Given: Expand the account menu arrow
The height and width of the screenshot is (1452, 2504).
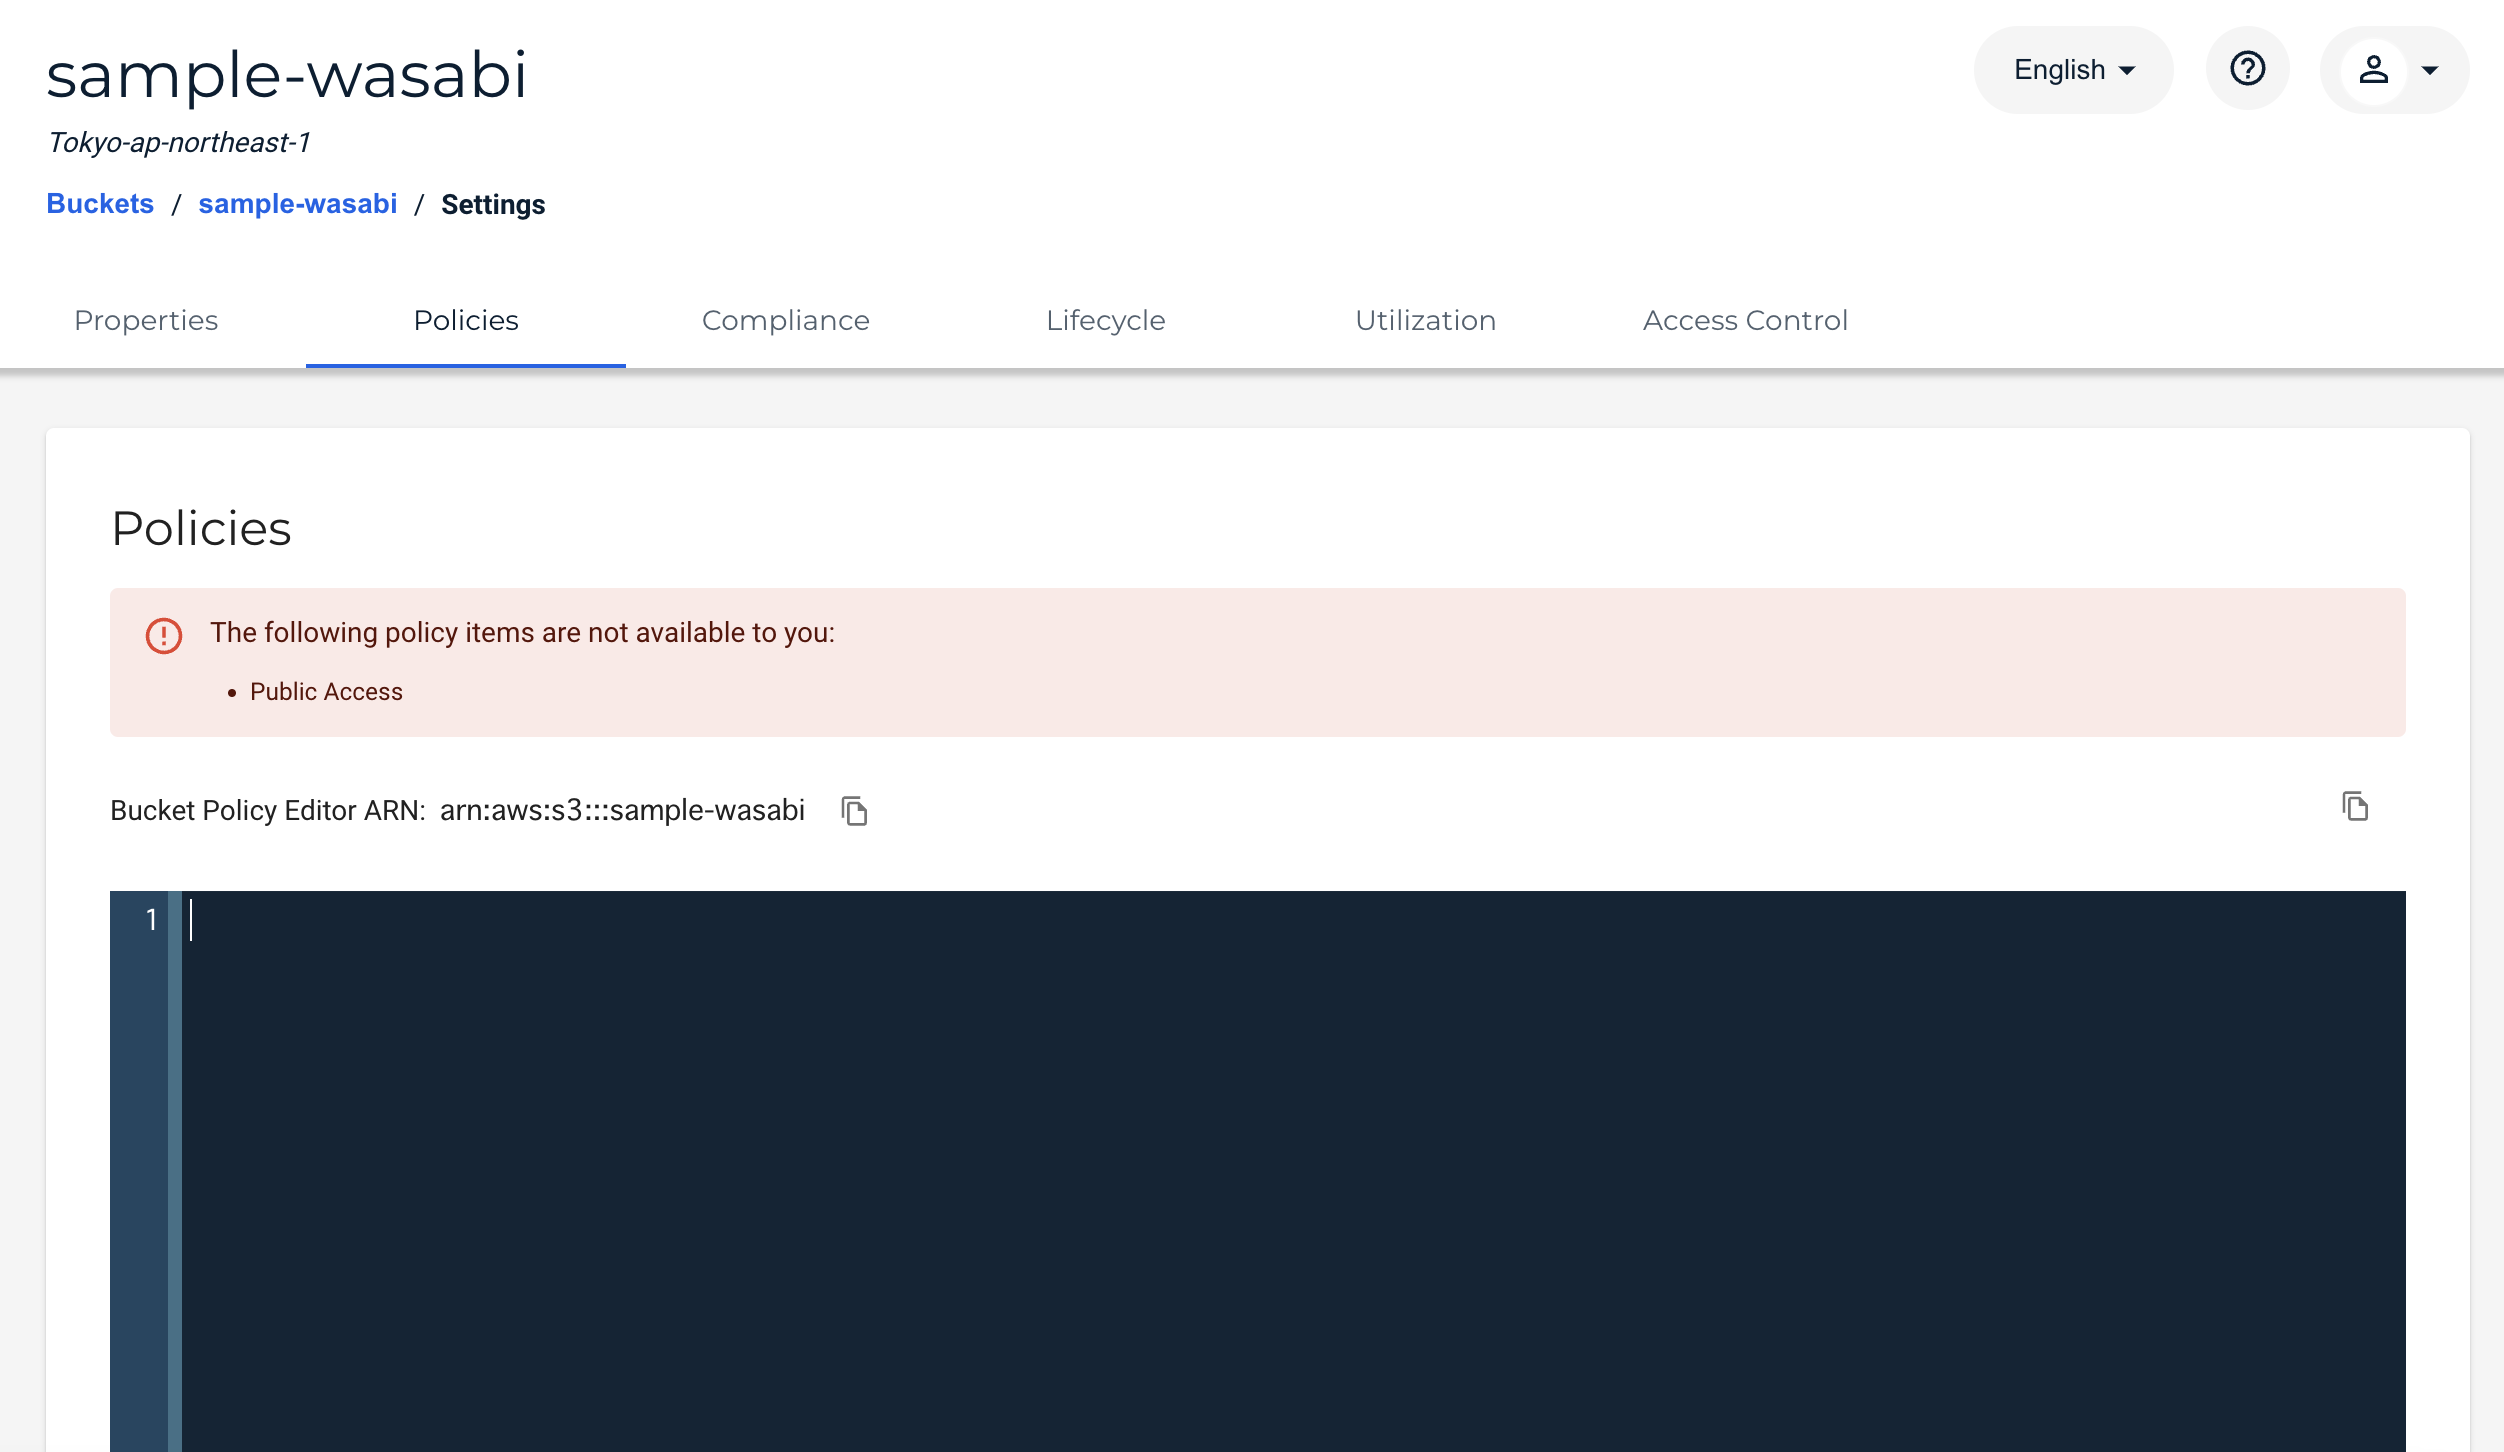Looking at the screenshot, I should pyautogui.click(x=2430, y=70).
